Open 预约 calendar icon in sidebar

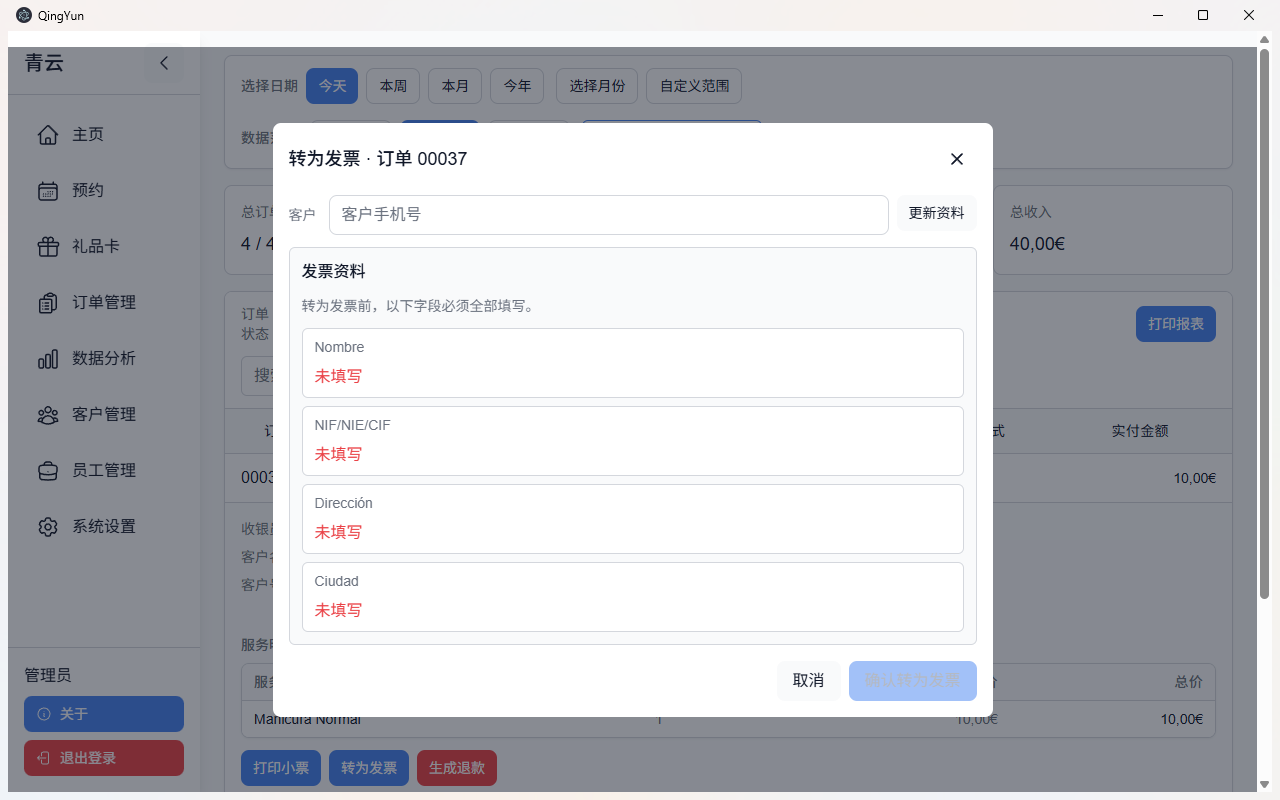[48, 191]
